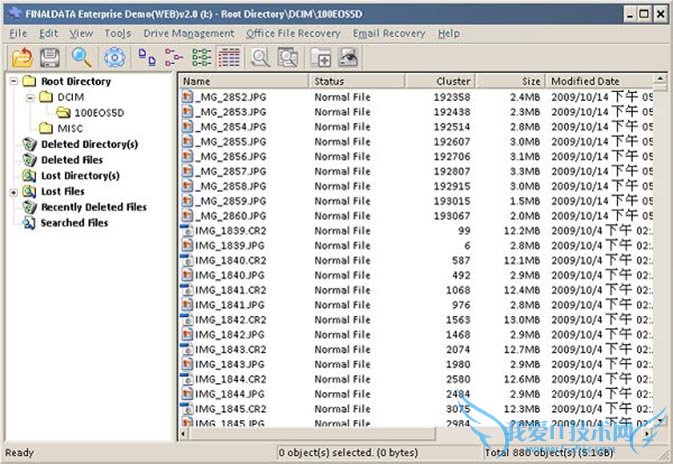Select file _MG_2855.JPG

tap(231, 142)
